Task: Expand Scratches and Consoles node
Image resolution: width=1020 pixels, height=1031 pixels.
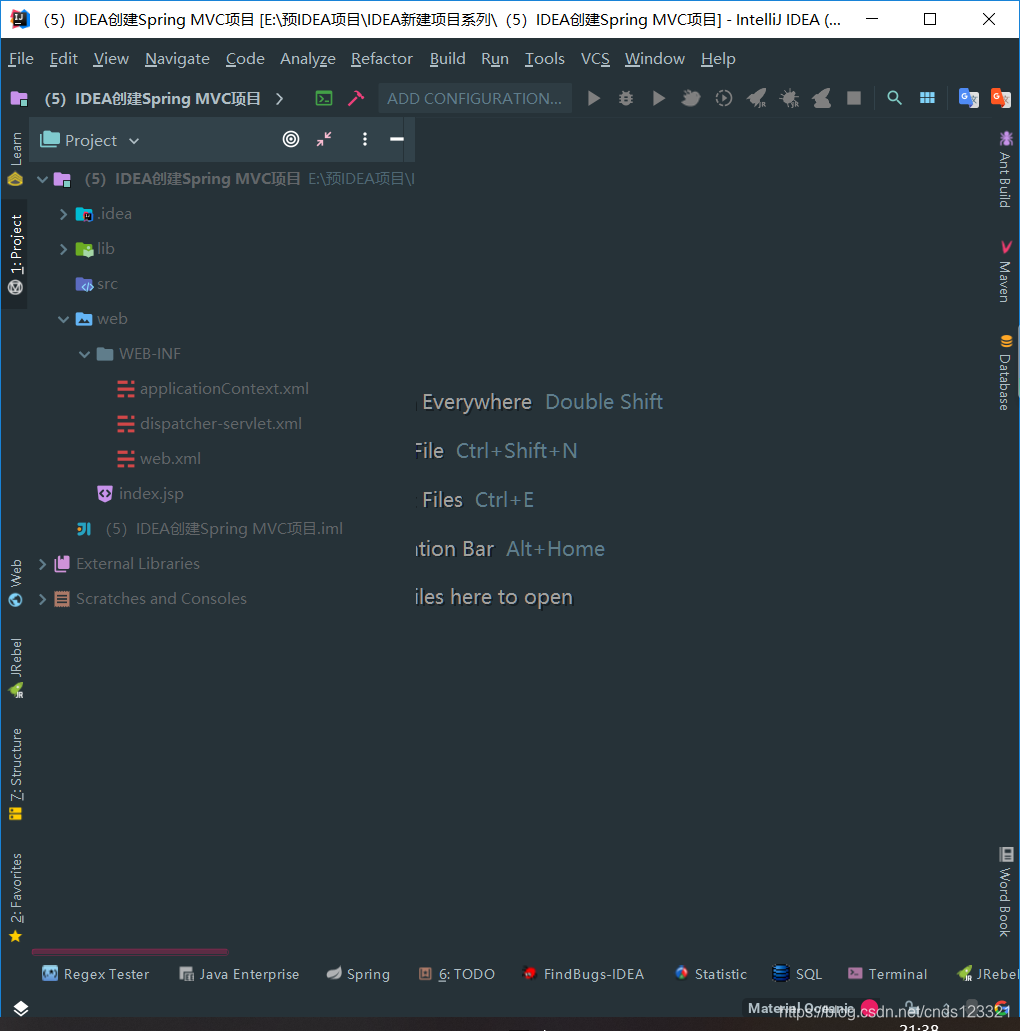Action: 42,599
